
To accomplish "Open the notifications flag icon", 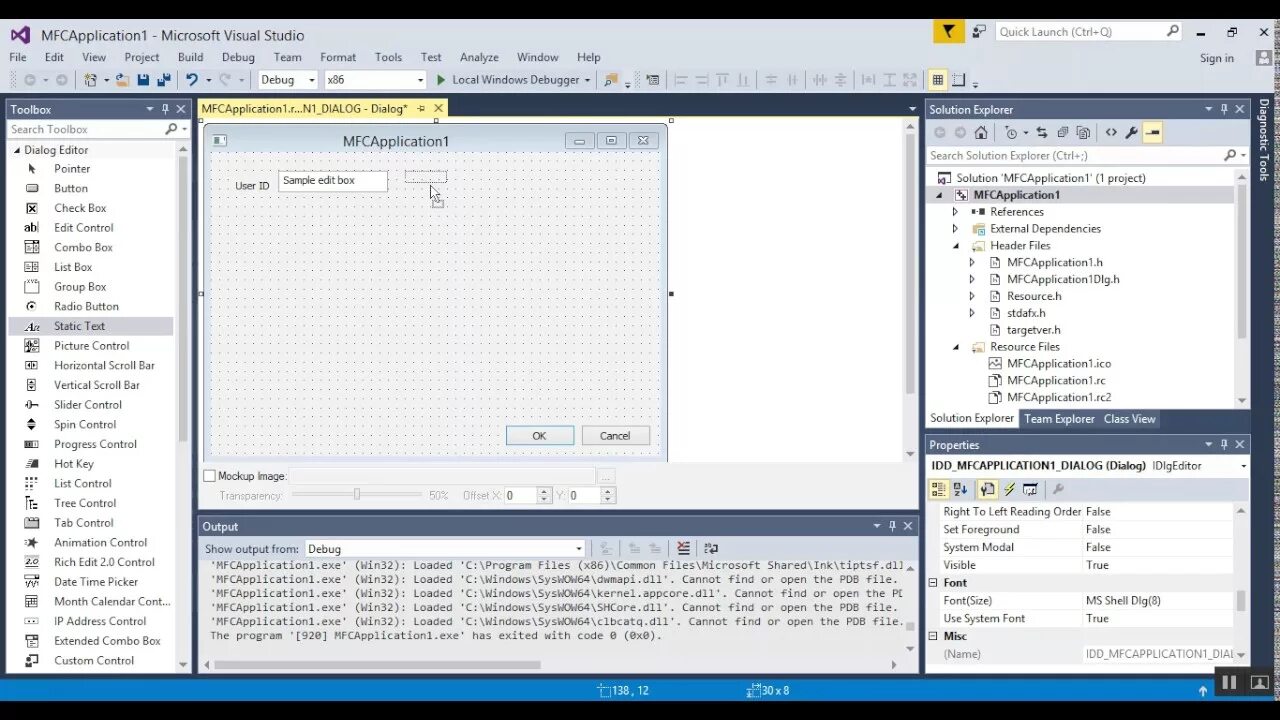I will [x=949, y=31].
